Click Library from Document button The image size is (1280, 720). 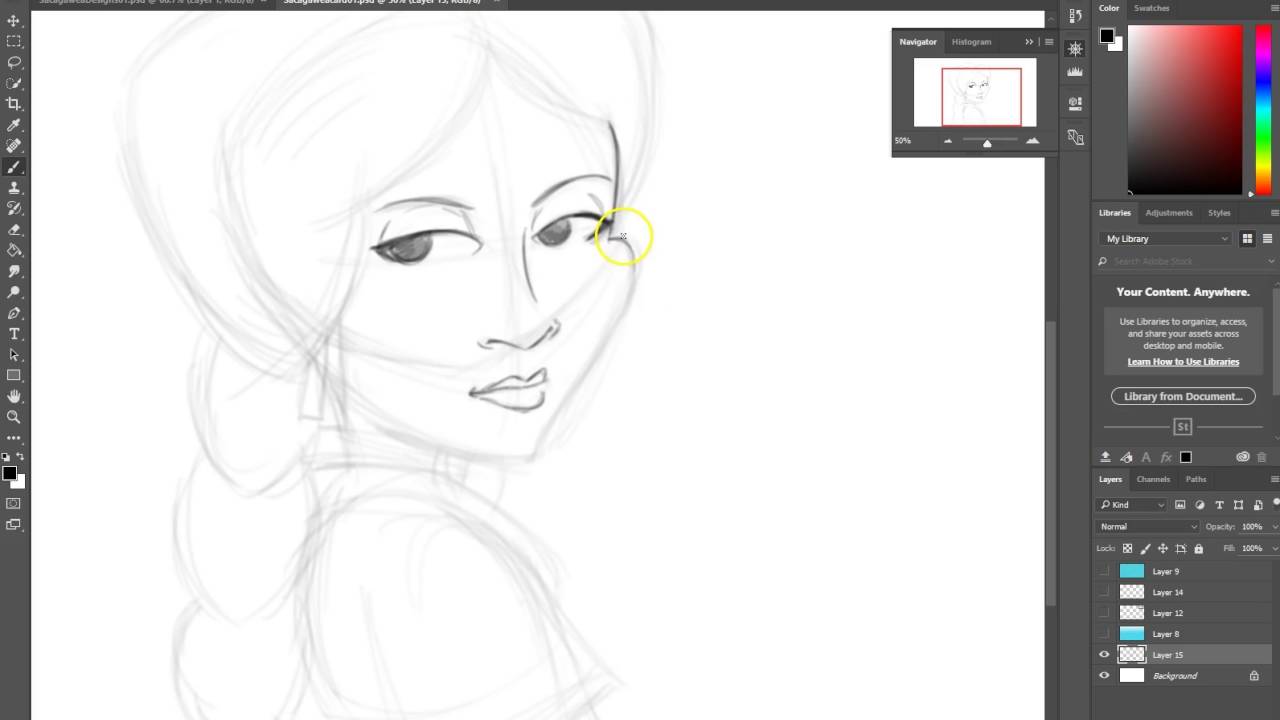(x=1183, y=396)
